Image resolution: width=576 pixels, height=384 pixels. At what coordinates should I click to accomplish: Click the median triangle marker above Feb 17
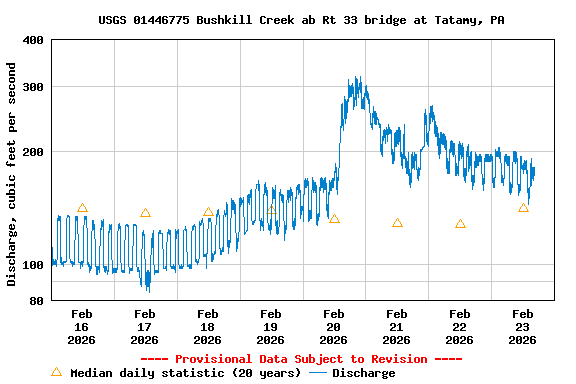[145, 213]
